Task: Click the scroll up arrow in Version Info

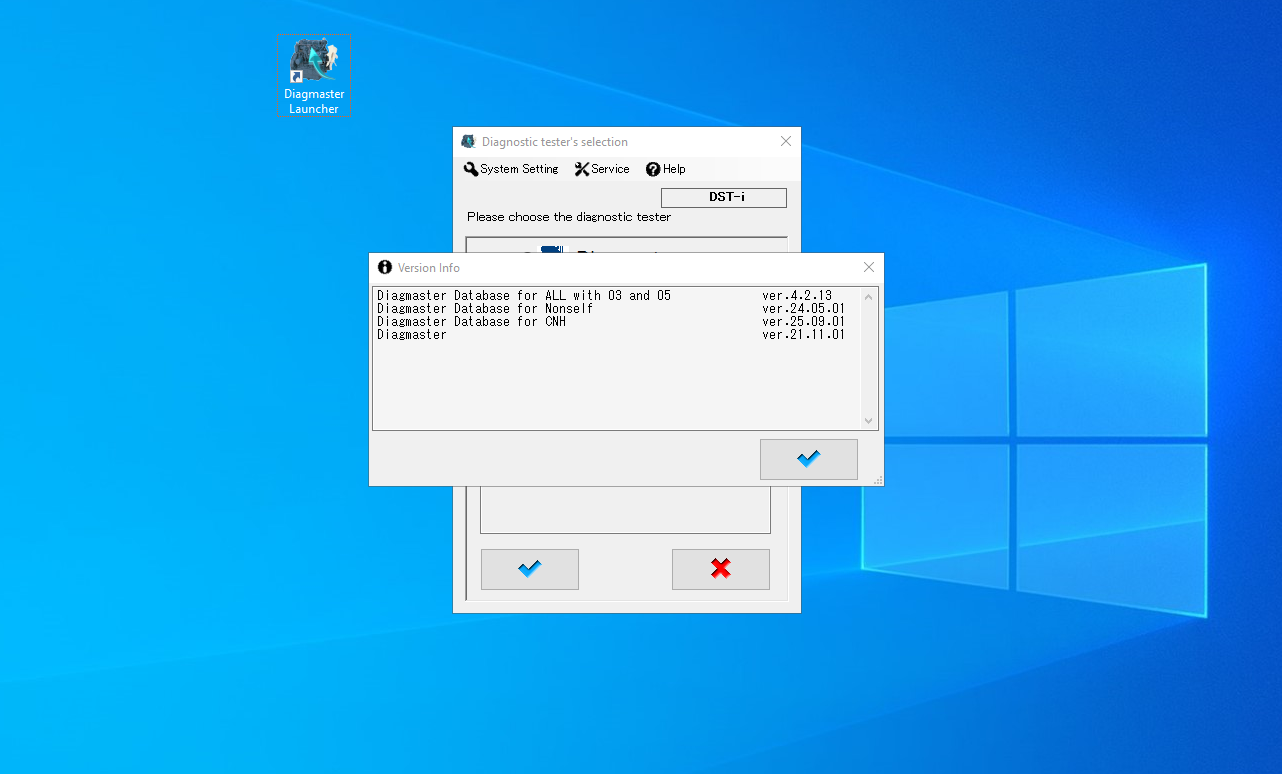Action: tap(868, 297)
